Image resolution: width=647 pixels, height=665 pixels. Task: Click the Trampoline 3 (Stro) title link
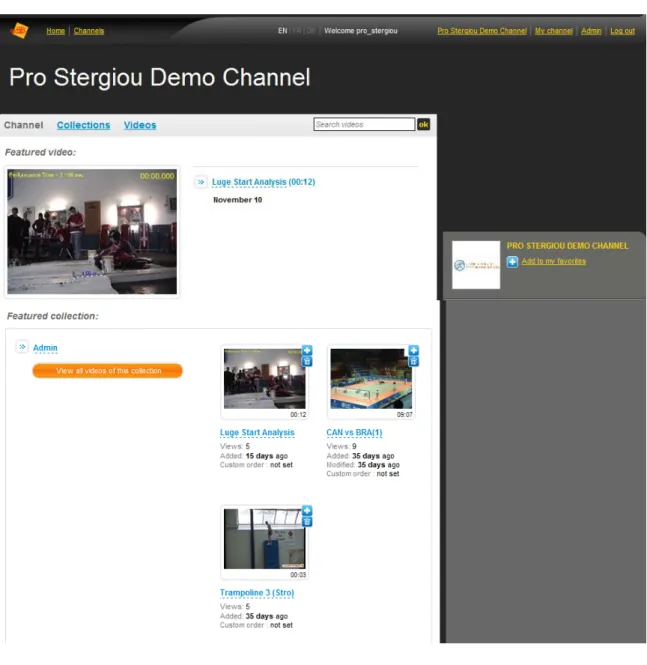257,593
